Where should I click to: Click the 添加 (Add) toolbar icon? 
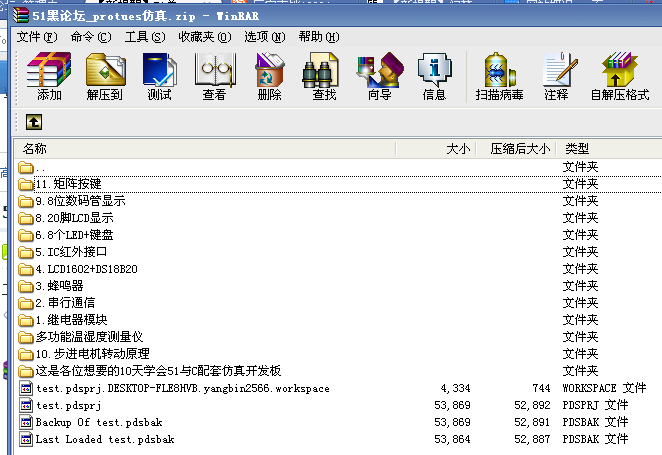49,76
